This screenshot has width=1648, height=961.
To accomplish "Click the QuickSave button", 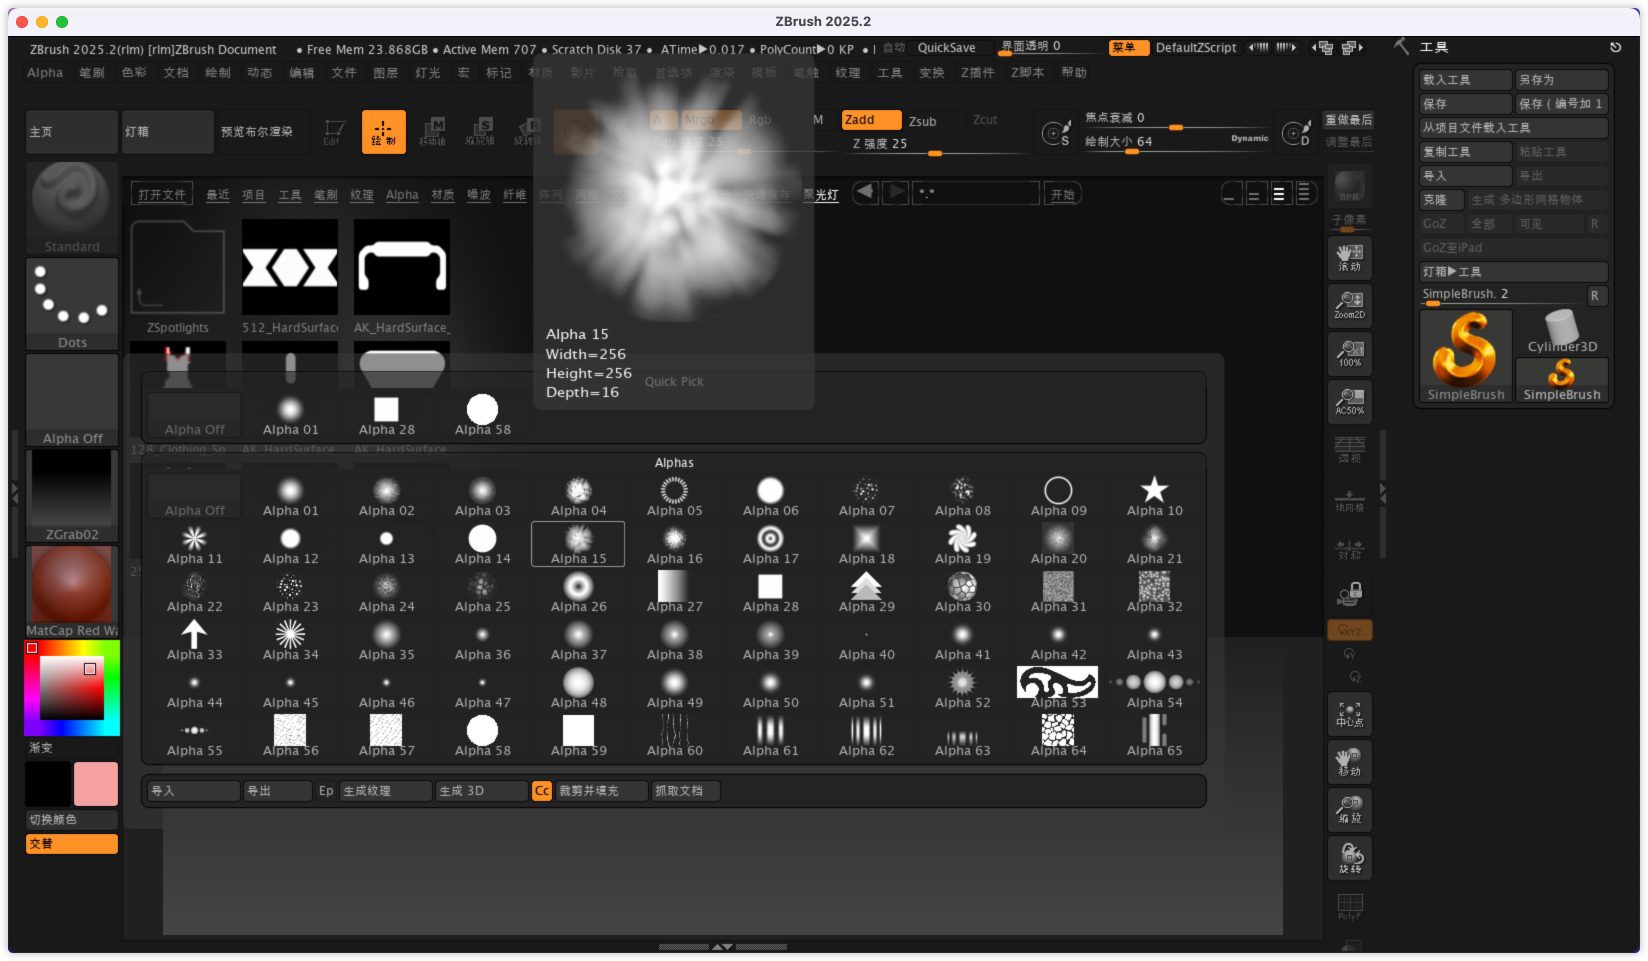I will (946, 48).
